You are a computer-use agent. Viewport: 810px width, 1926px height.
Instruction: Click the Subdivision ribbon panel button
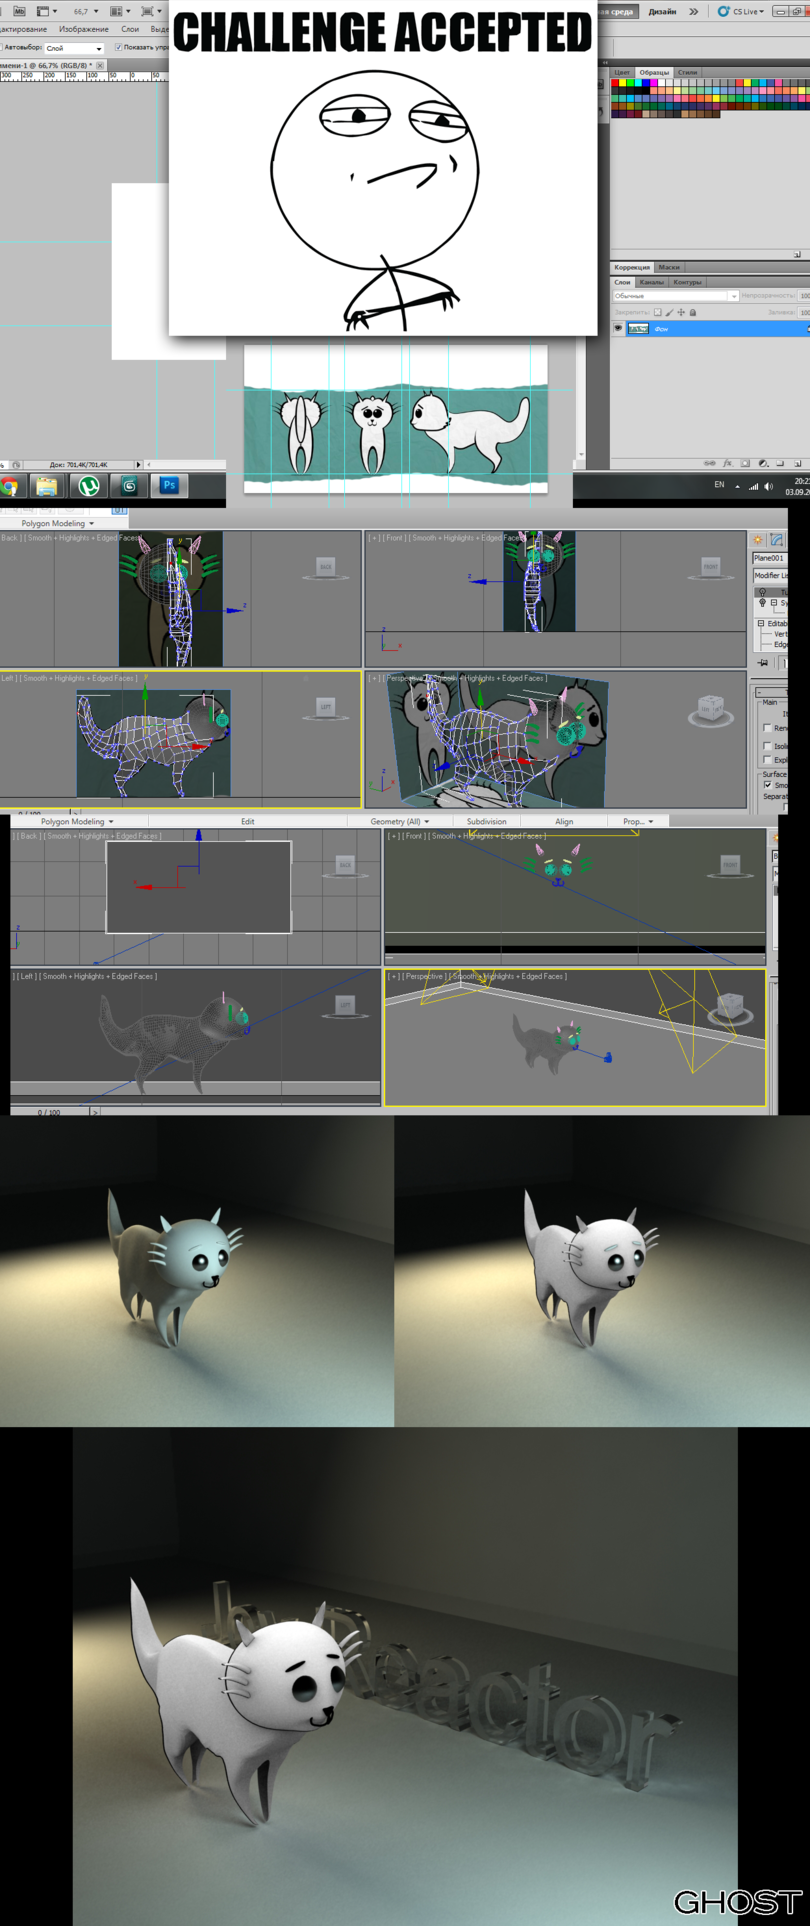[486, 821]
